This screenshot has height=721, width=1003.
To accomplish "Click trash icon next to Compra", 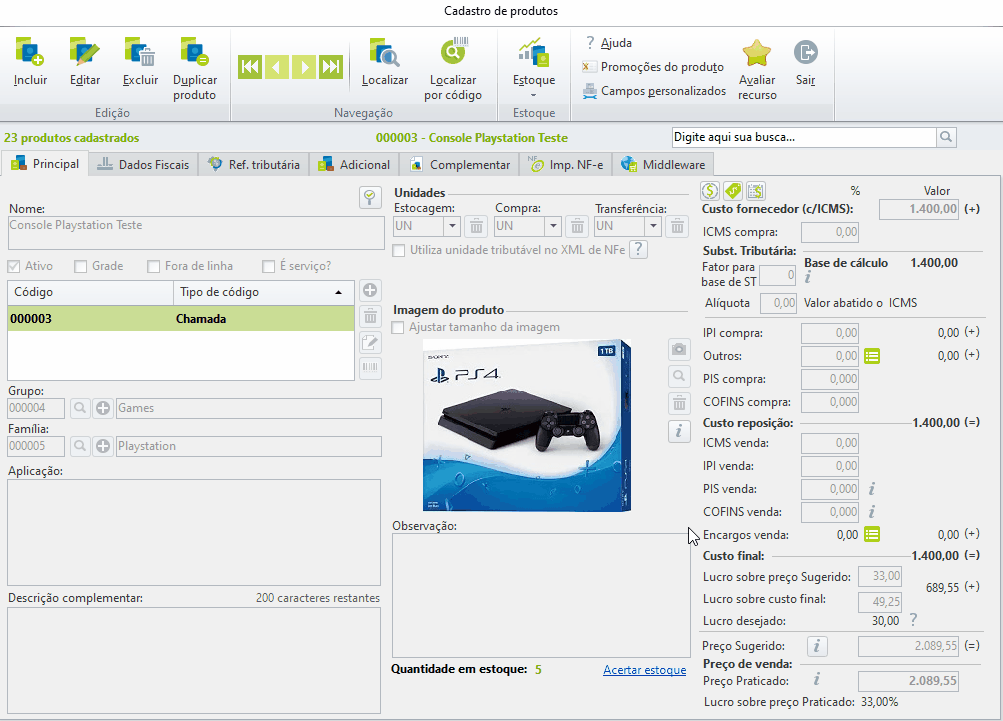I will coord(577,226).
